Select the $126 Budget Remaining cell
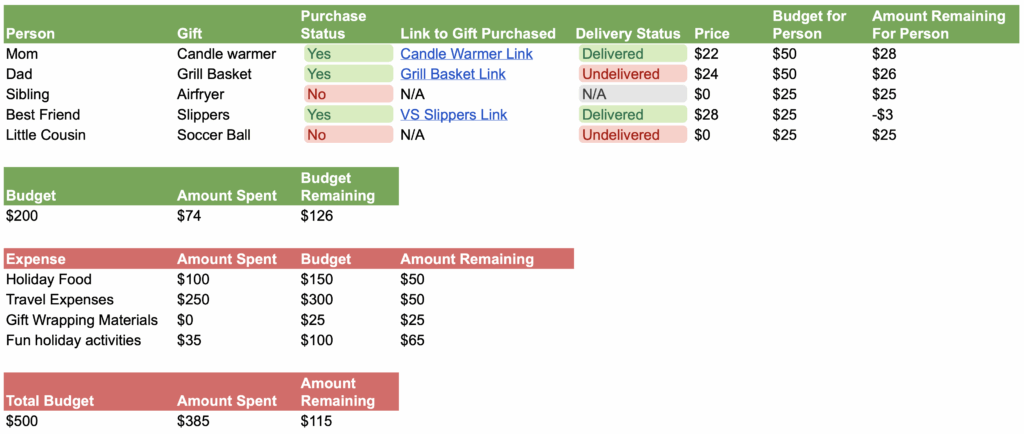 pos(317,215)
